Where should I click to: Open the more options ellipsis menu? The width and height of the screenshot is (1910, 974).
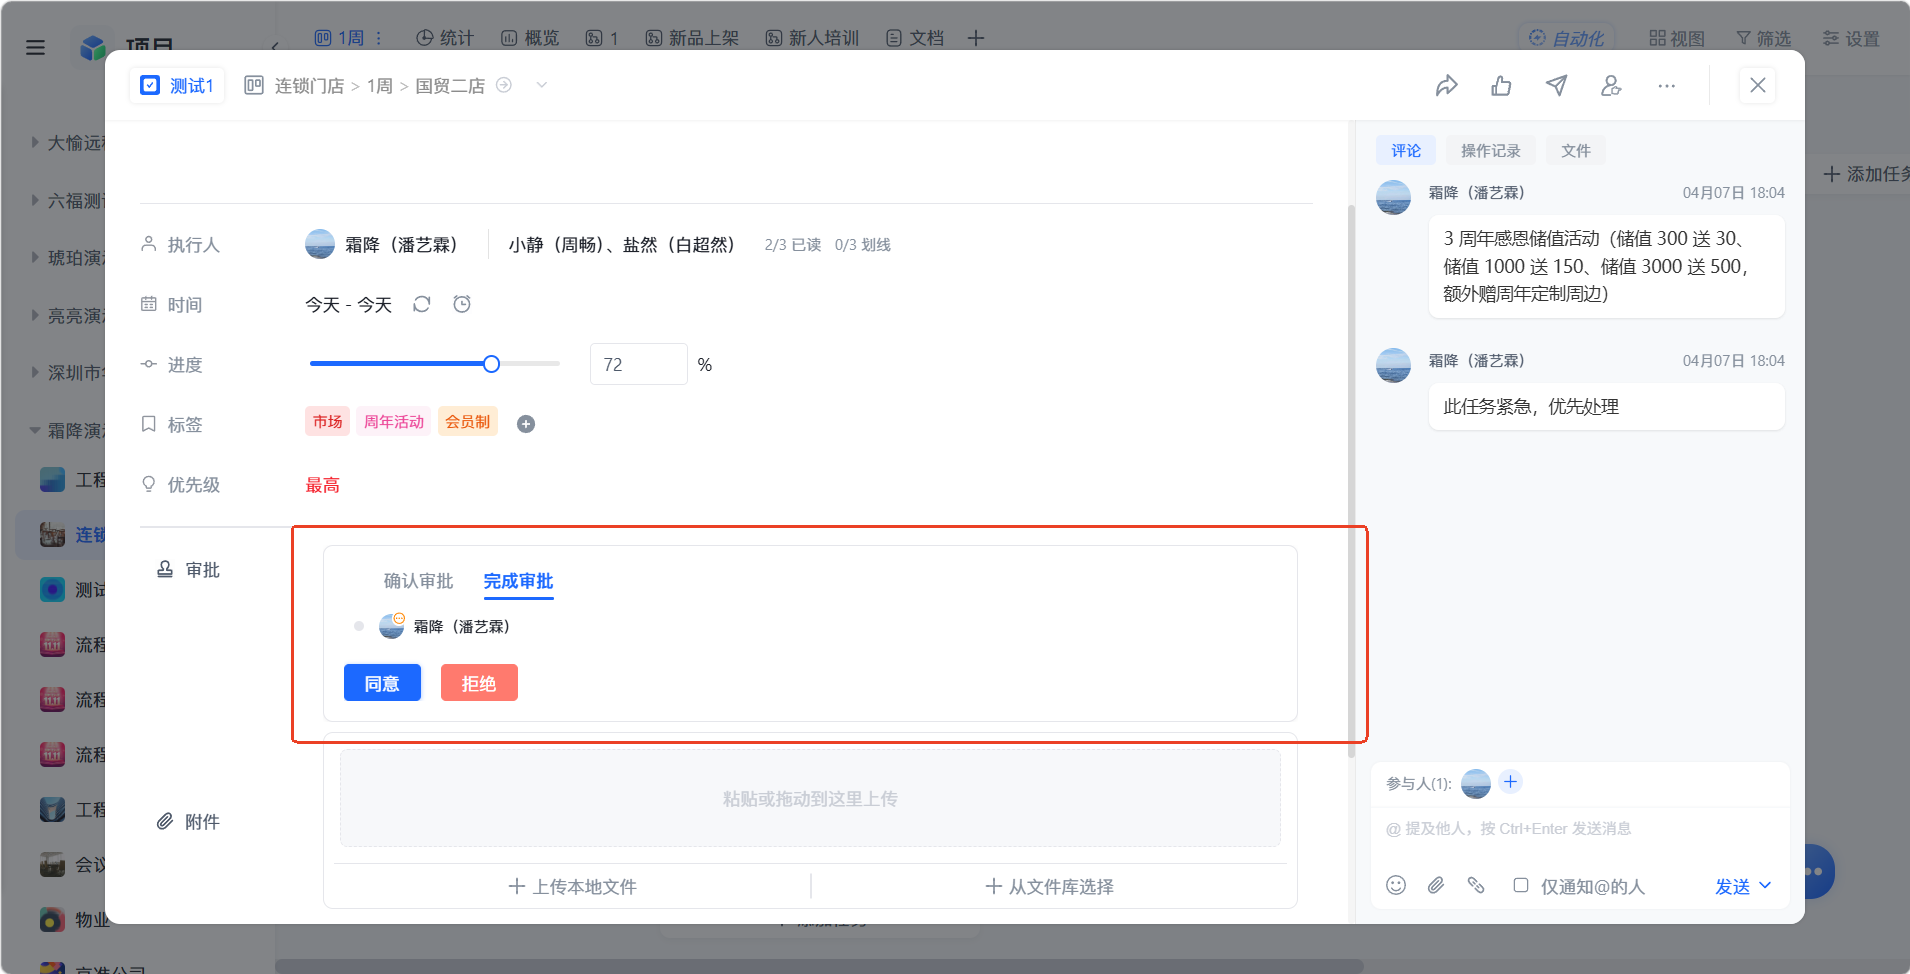pos(1666,86)
